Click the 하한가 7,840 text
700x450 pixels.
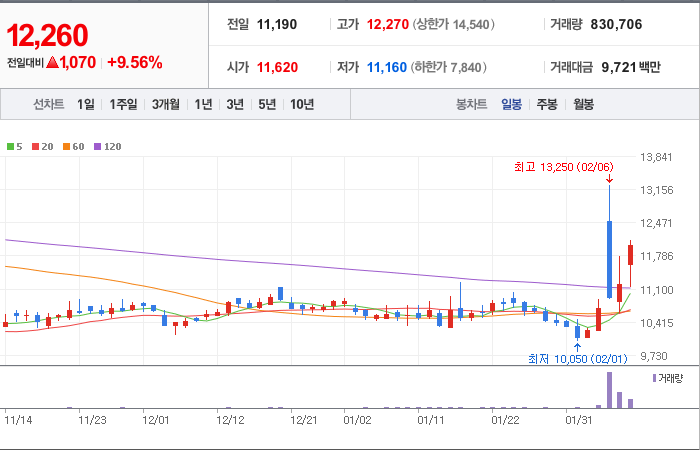point(449,67)
